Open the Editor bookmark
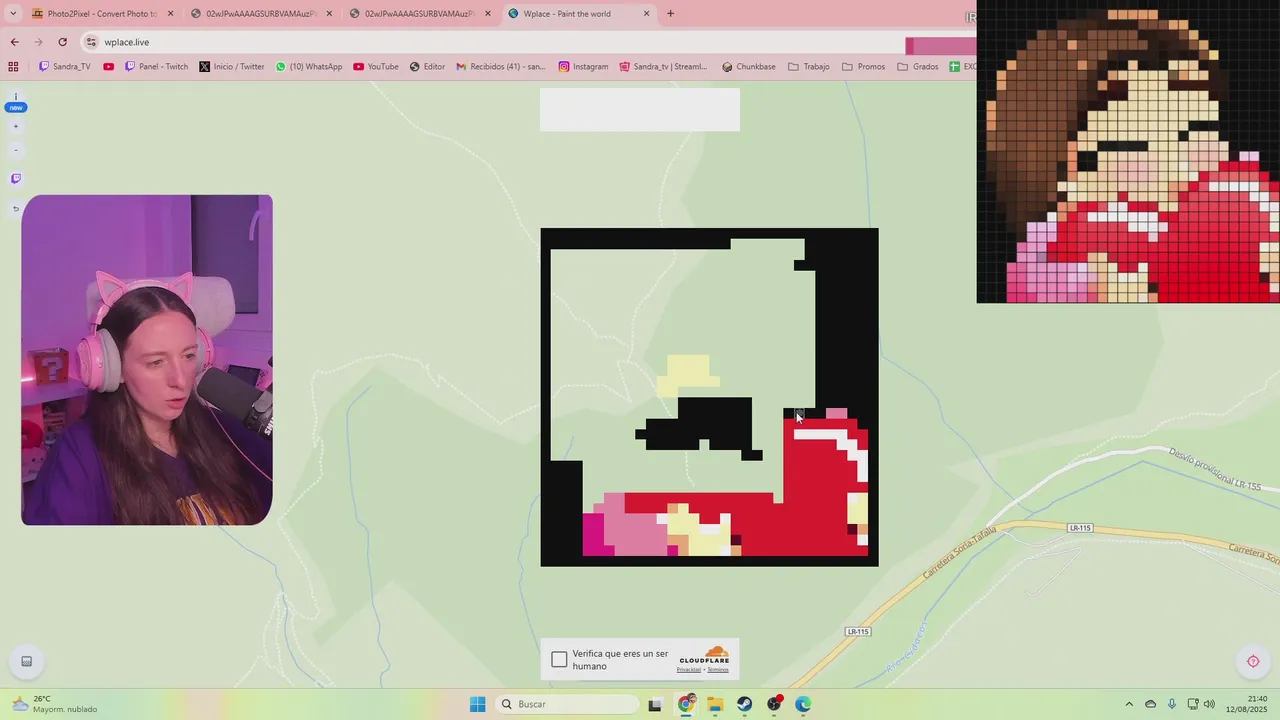 coord(427,67)
